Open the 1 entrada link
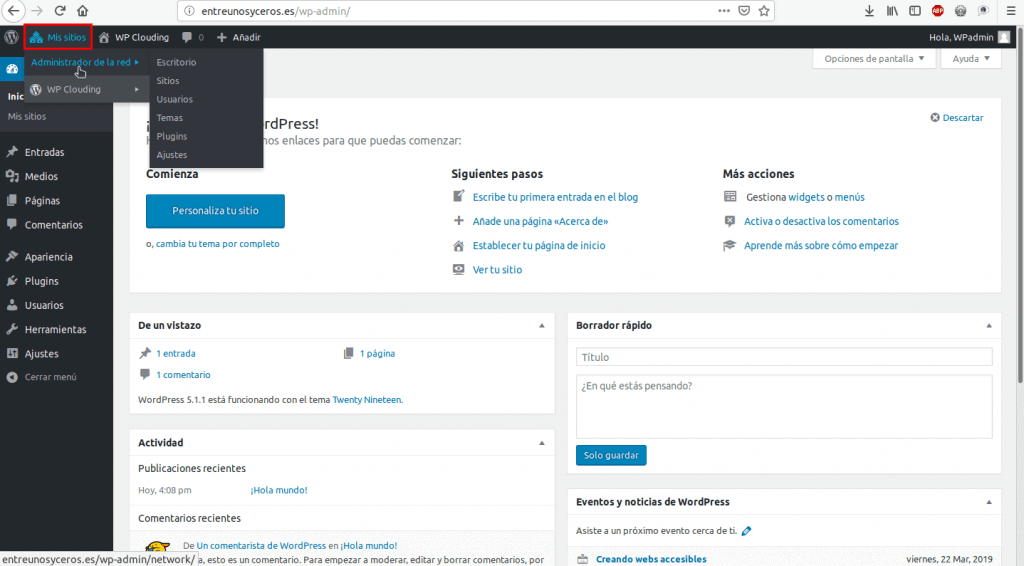The width and height of the screenshot is (1024, 566). click(176, 353)
